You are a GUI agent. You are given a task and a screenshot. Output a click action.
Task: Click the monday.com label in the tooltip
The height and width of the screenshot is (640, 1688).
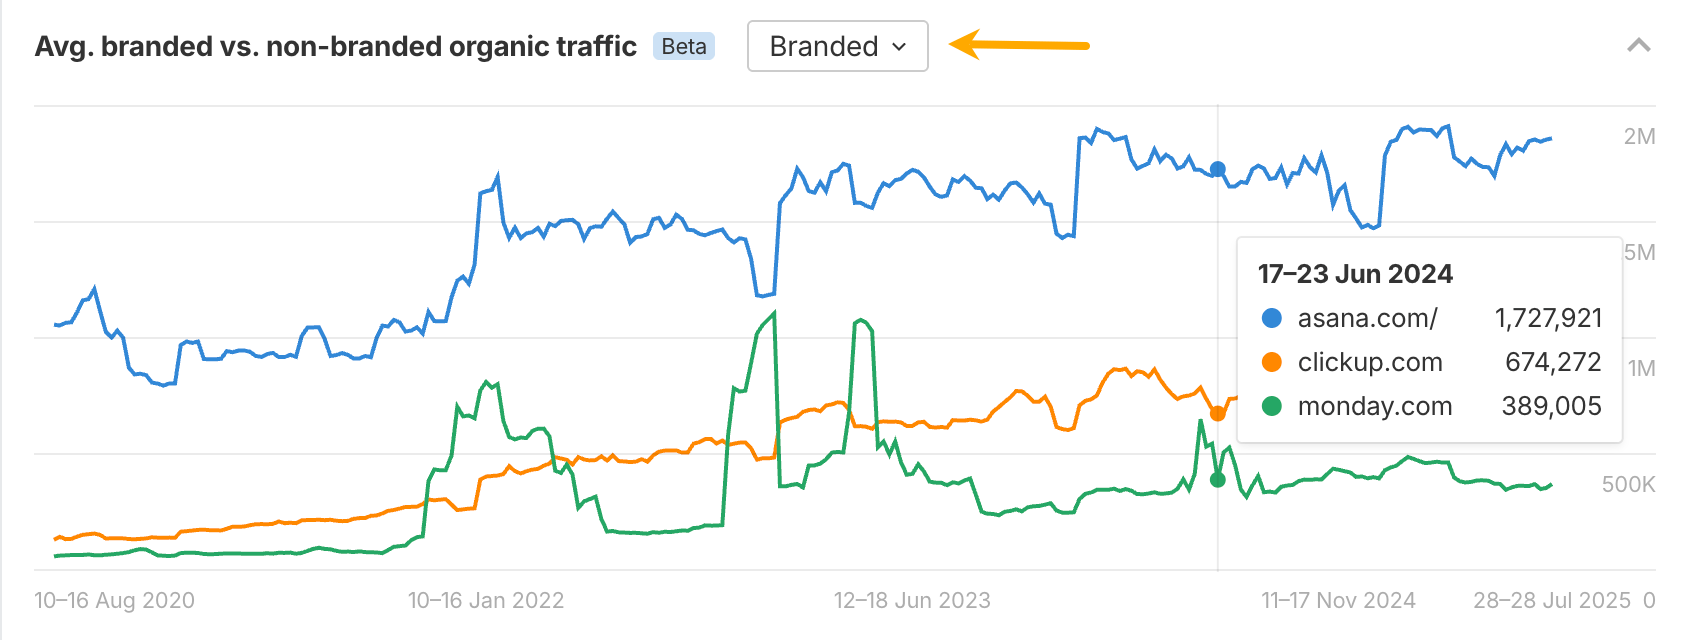tap(1375, 406)
